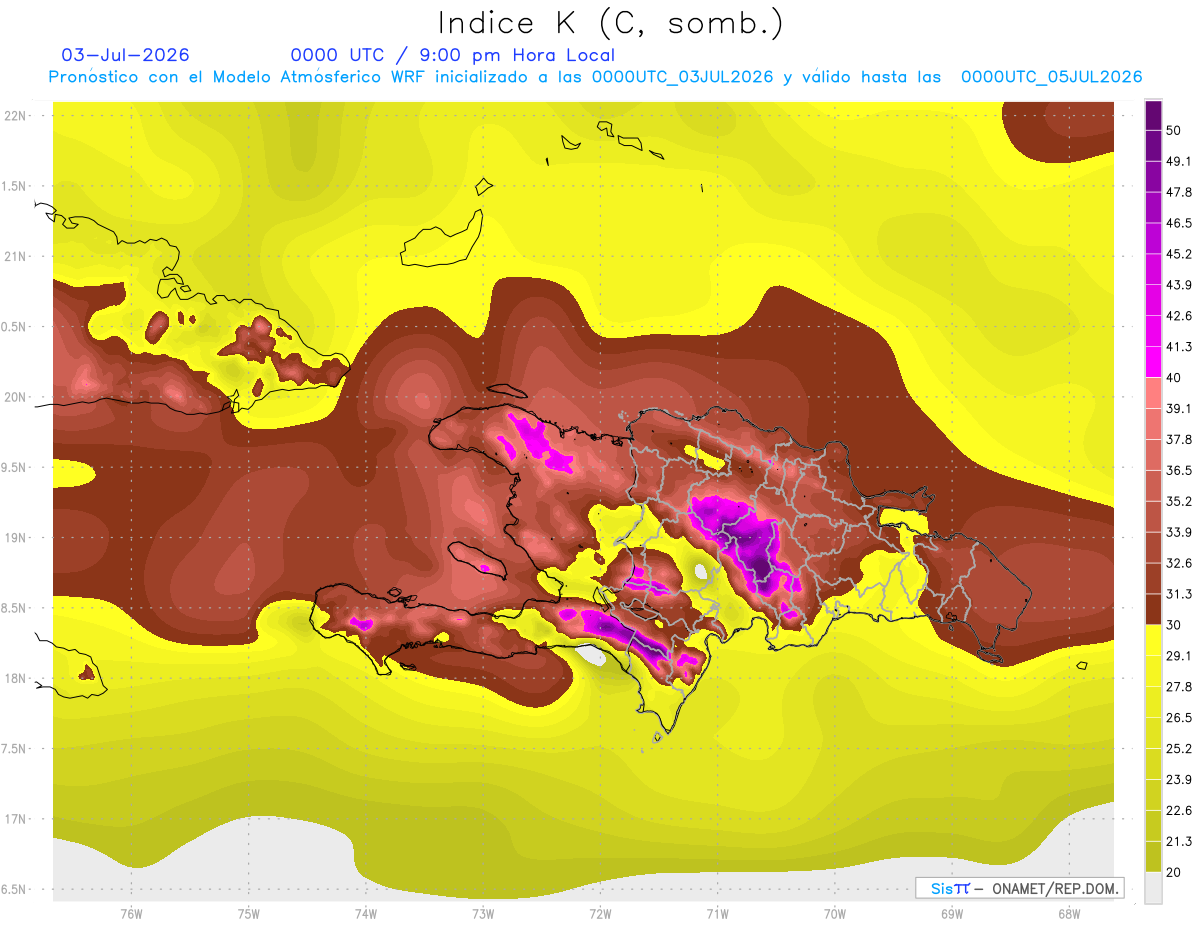Click the longitude axis label "76W"

[131, 913]
